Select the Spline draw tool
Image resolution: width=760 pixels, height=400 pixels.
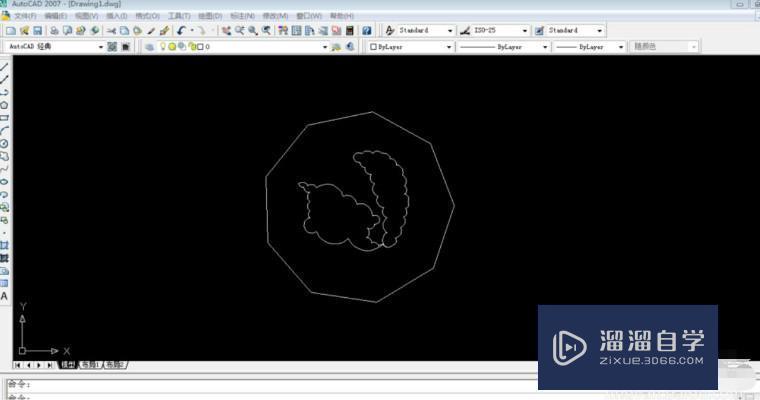(4, 169)
